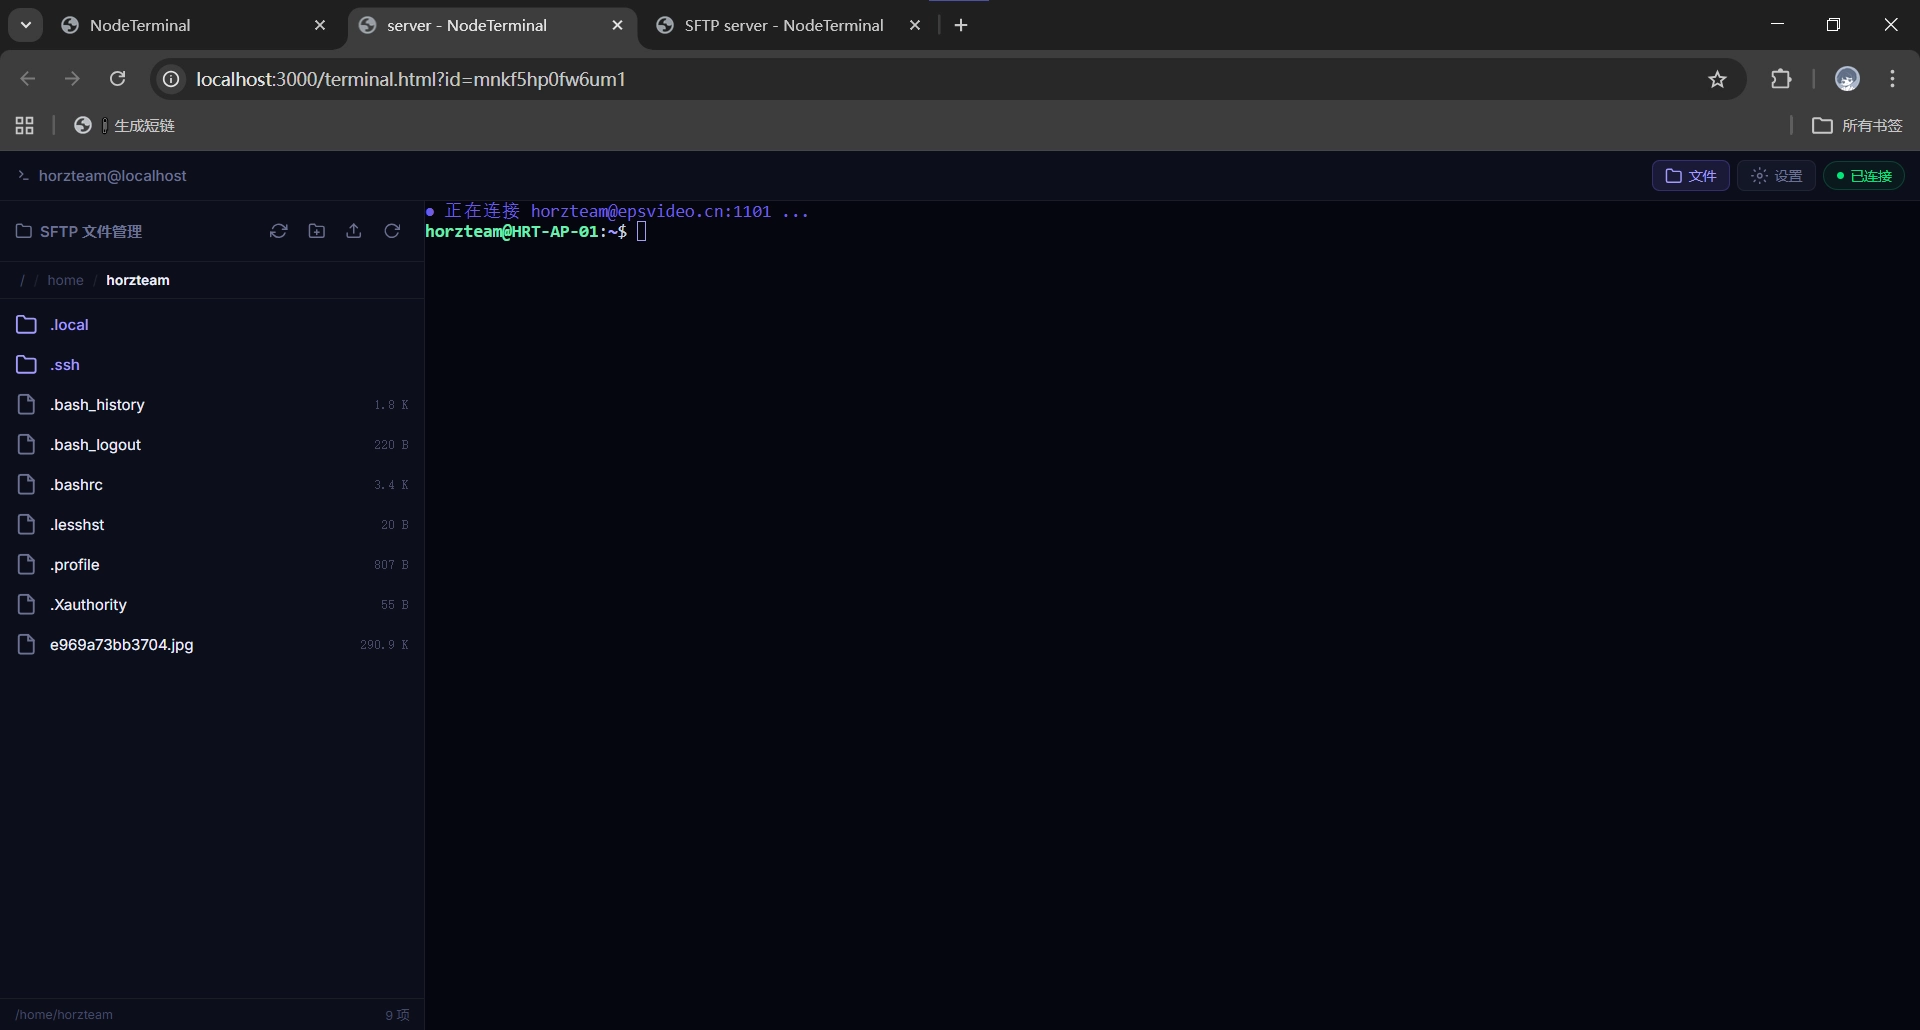Open the SFTP file manager sync icon
This screenshot has width=1920, height=1030.
[x=278, y=231]
